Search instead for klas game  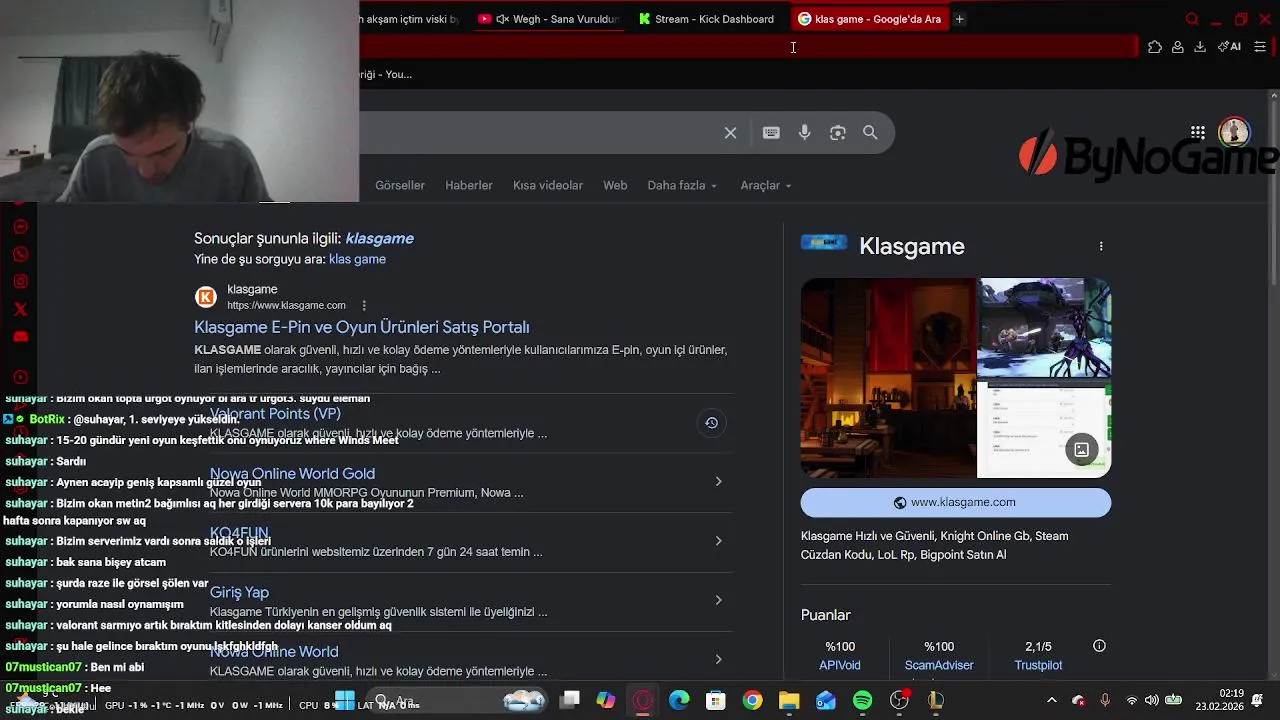coord(357,259)
